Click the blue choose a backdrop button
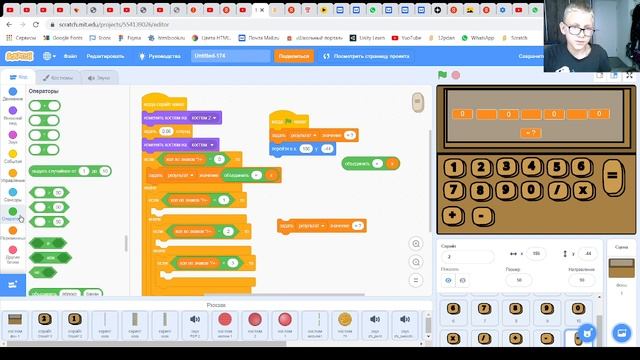Screen dimensions: 640x360 click(622, 333)
